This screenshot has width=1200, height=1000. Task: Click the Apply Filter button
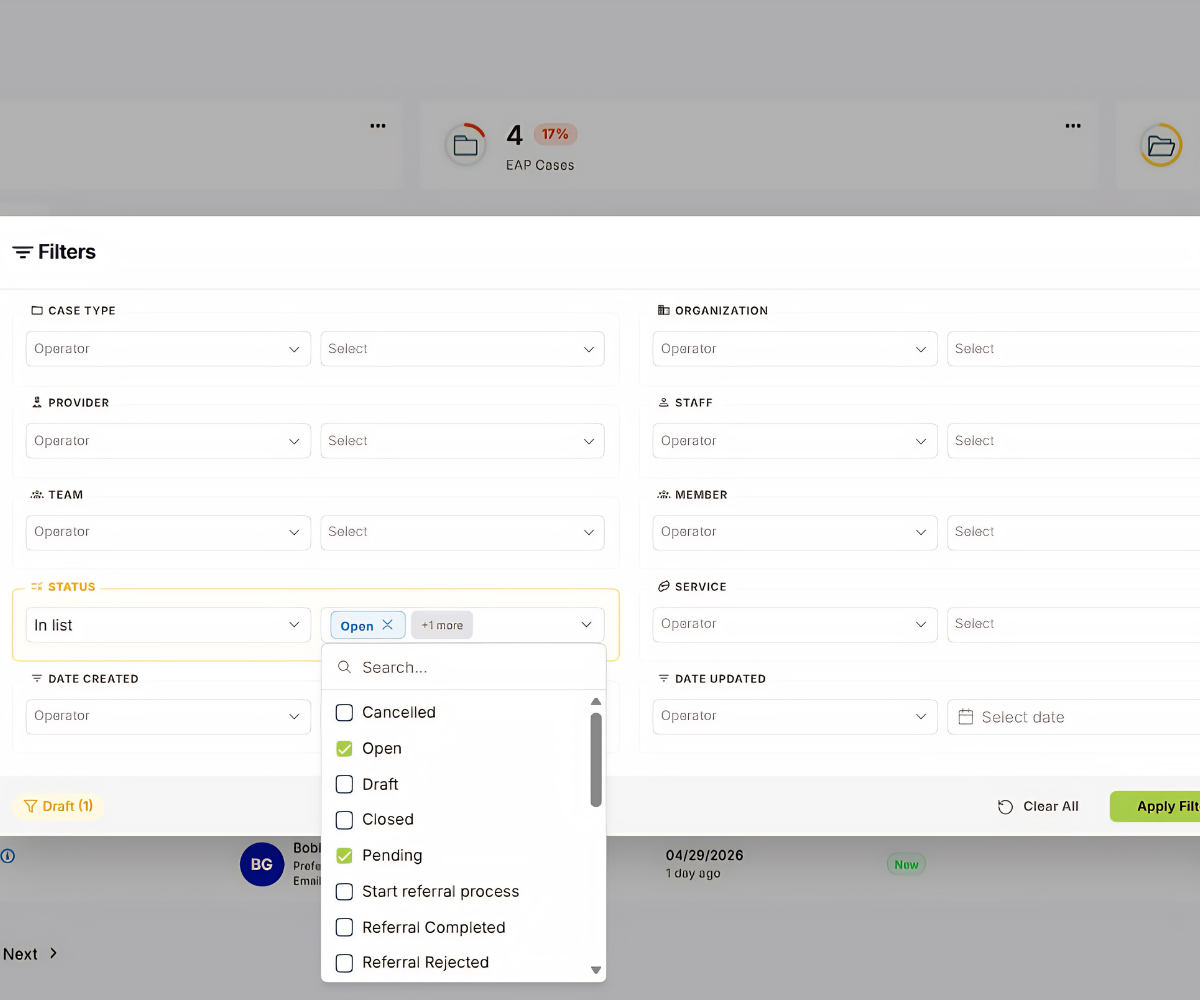coord(1155,806)
